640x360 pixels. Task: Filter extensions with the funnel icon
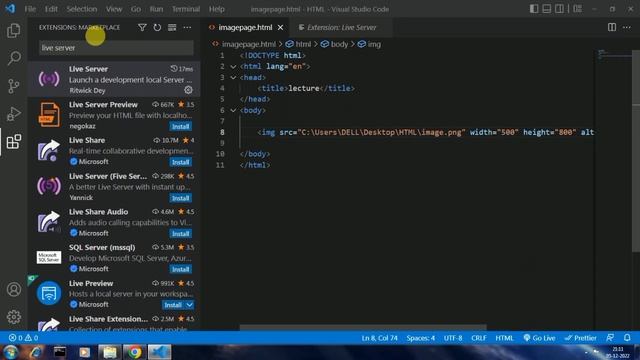142,27
